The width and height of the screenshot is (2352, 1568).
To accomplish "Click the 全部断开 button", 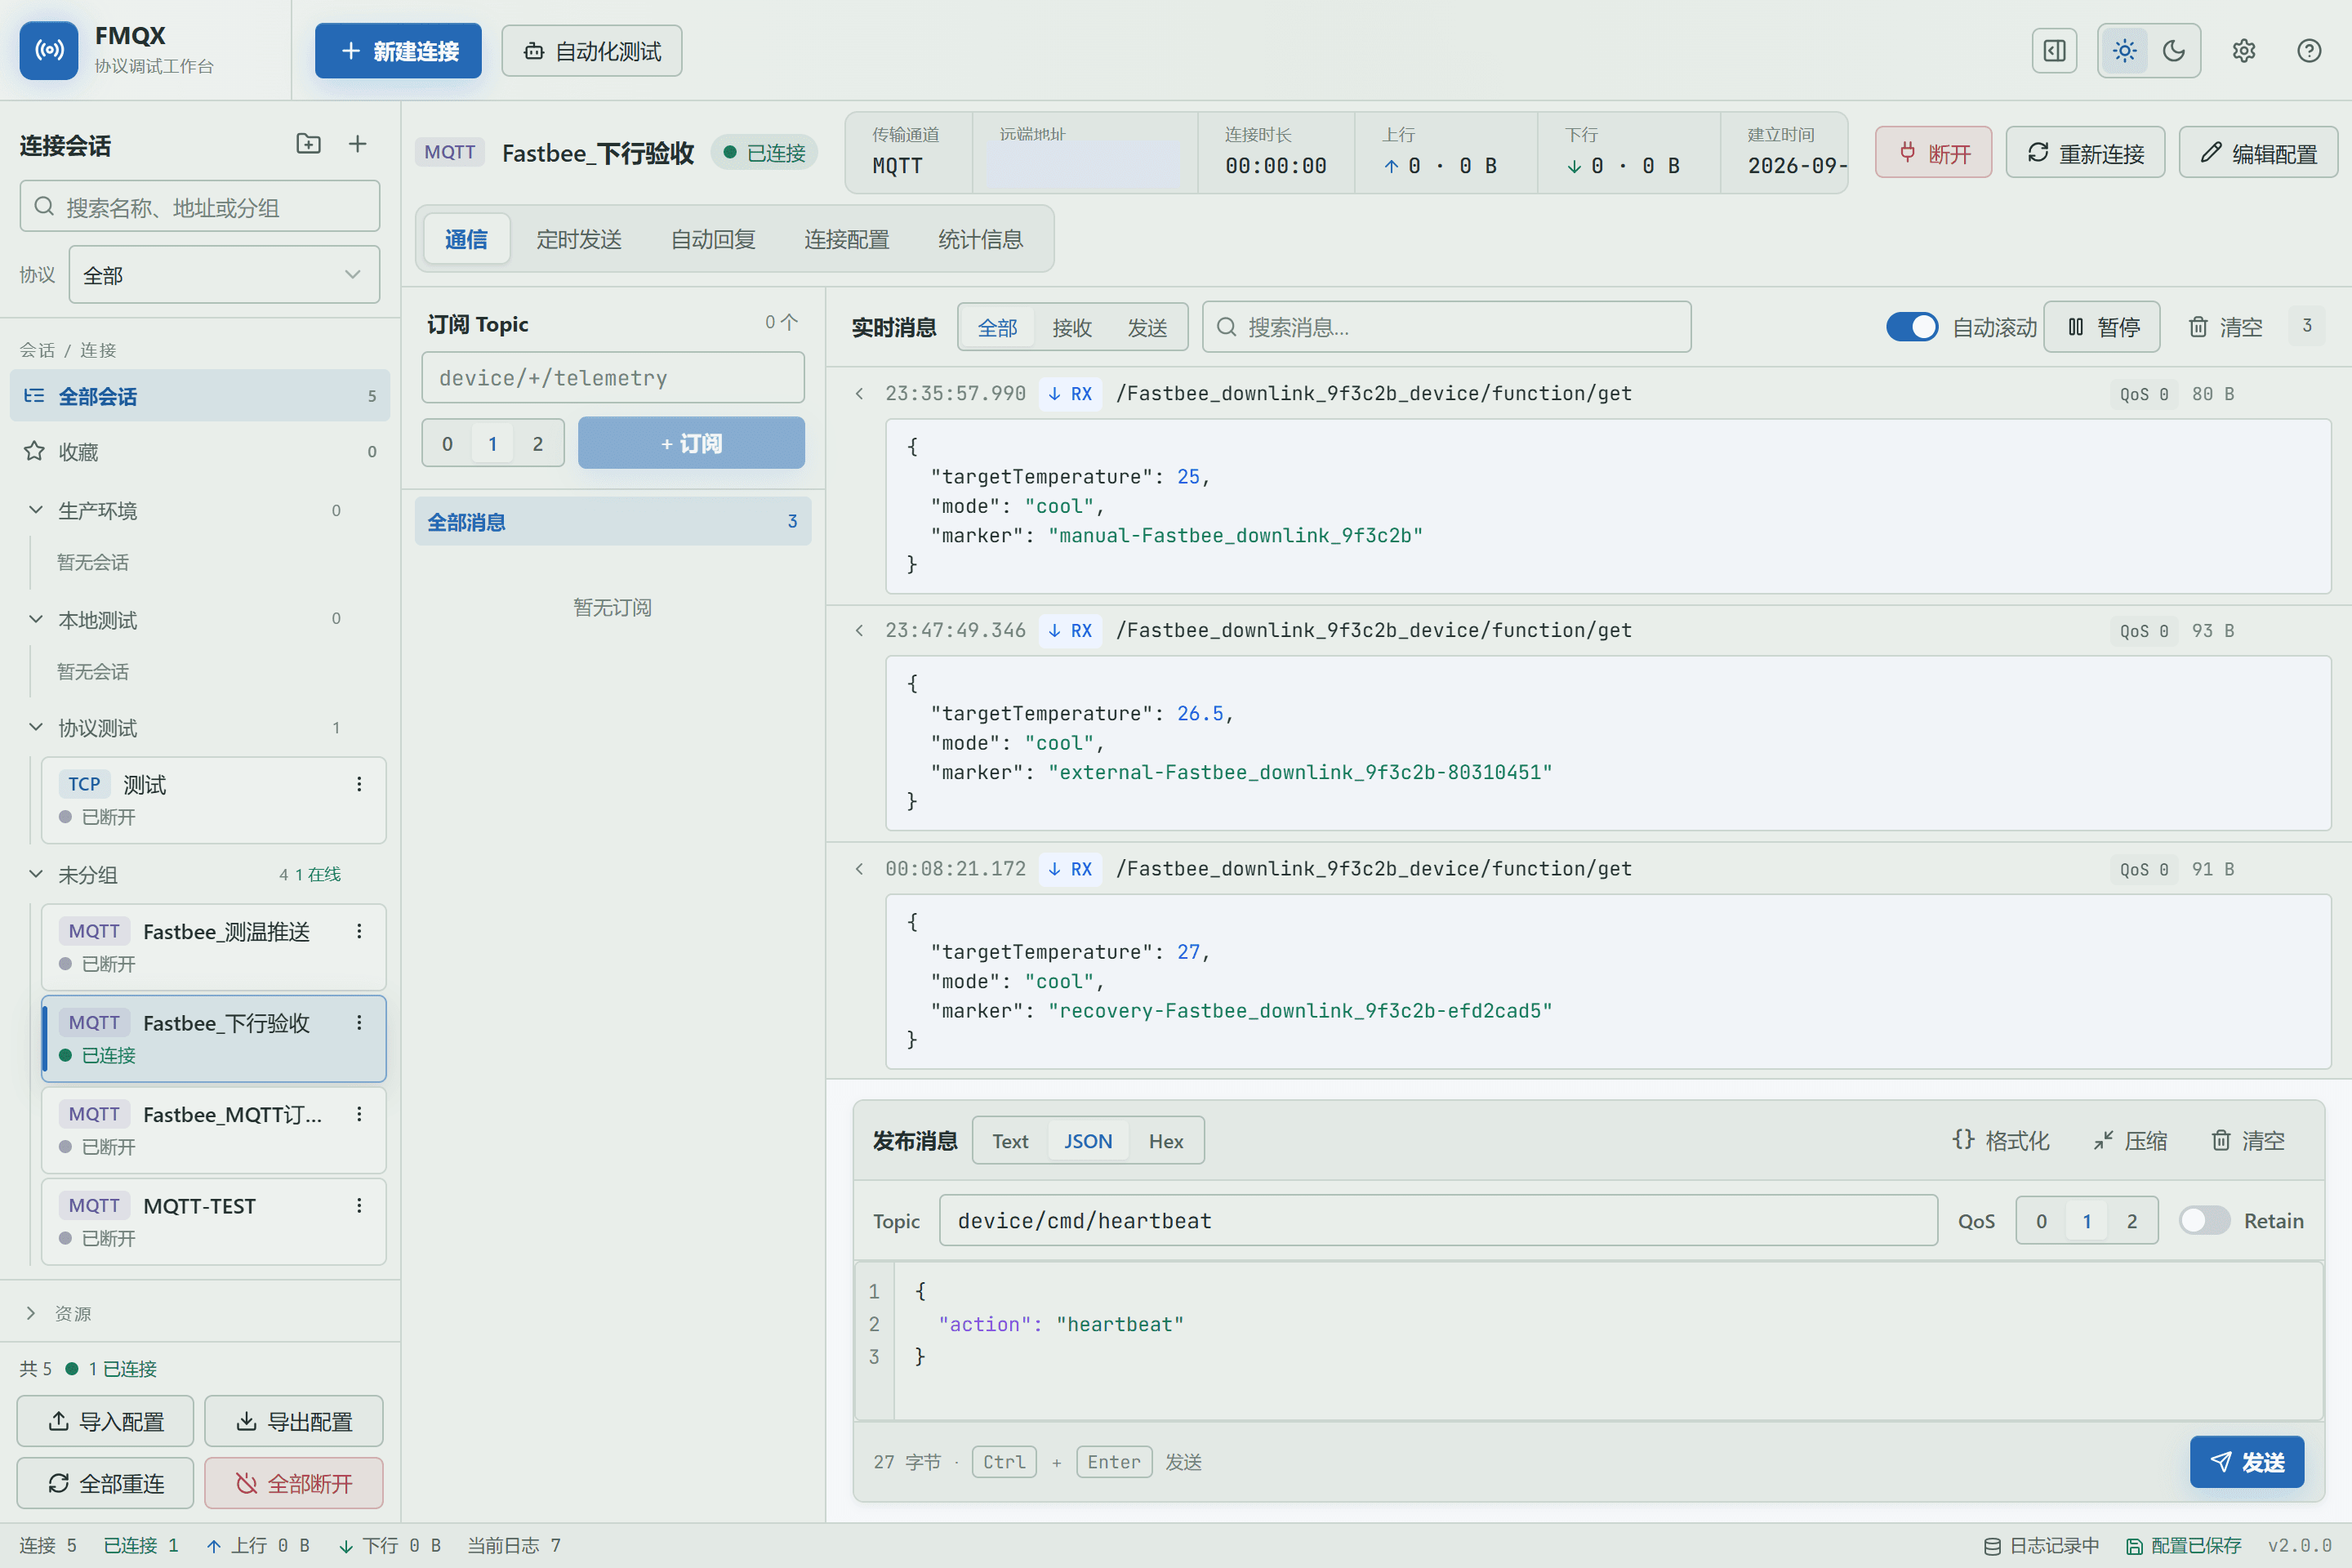I will point(294,1483).
